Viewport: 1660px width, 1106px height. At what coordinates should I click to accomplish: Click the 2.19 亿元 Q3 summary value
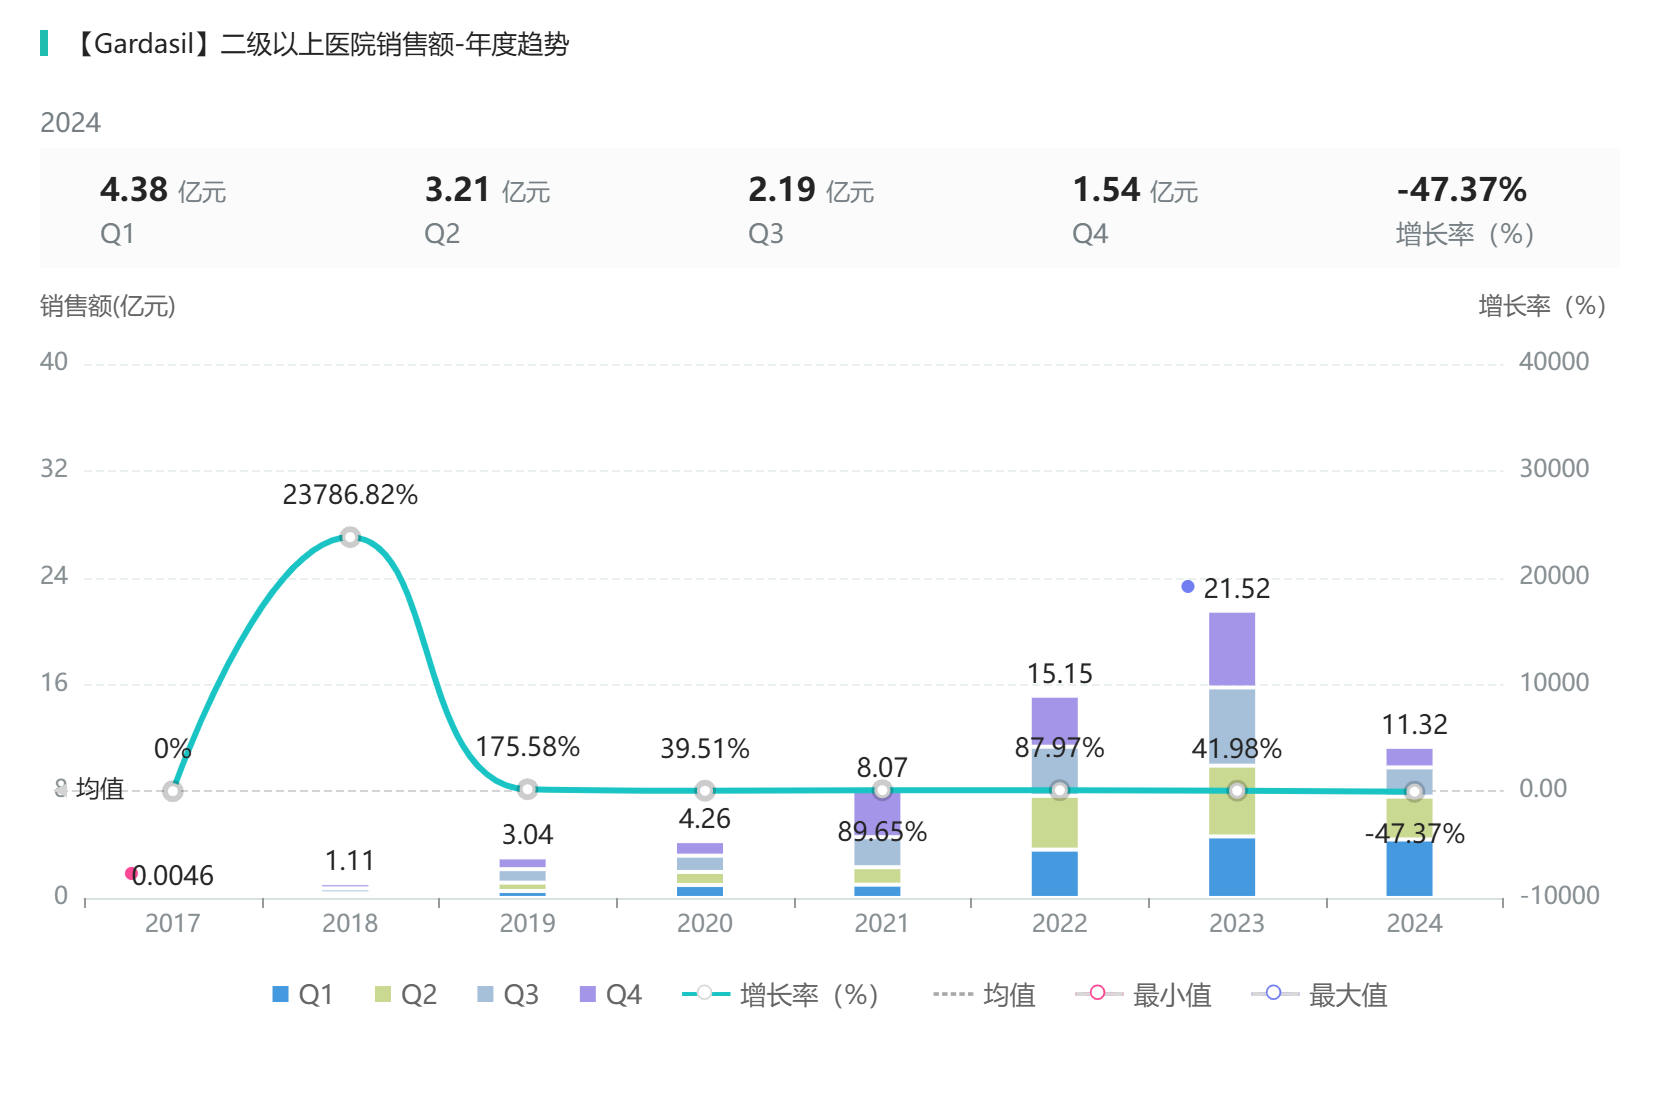coord(812,190)
